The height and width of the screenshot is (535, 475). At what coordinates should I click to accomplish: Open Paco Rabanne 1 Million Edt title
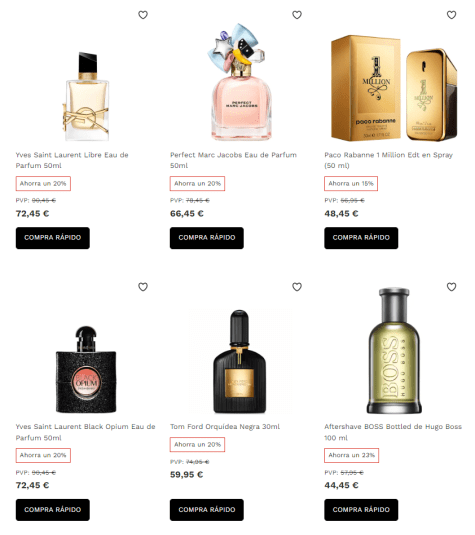(388, 160)
